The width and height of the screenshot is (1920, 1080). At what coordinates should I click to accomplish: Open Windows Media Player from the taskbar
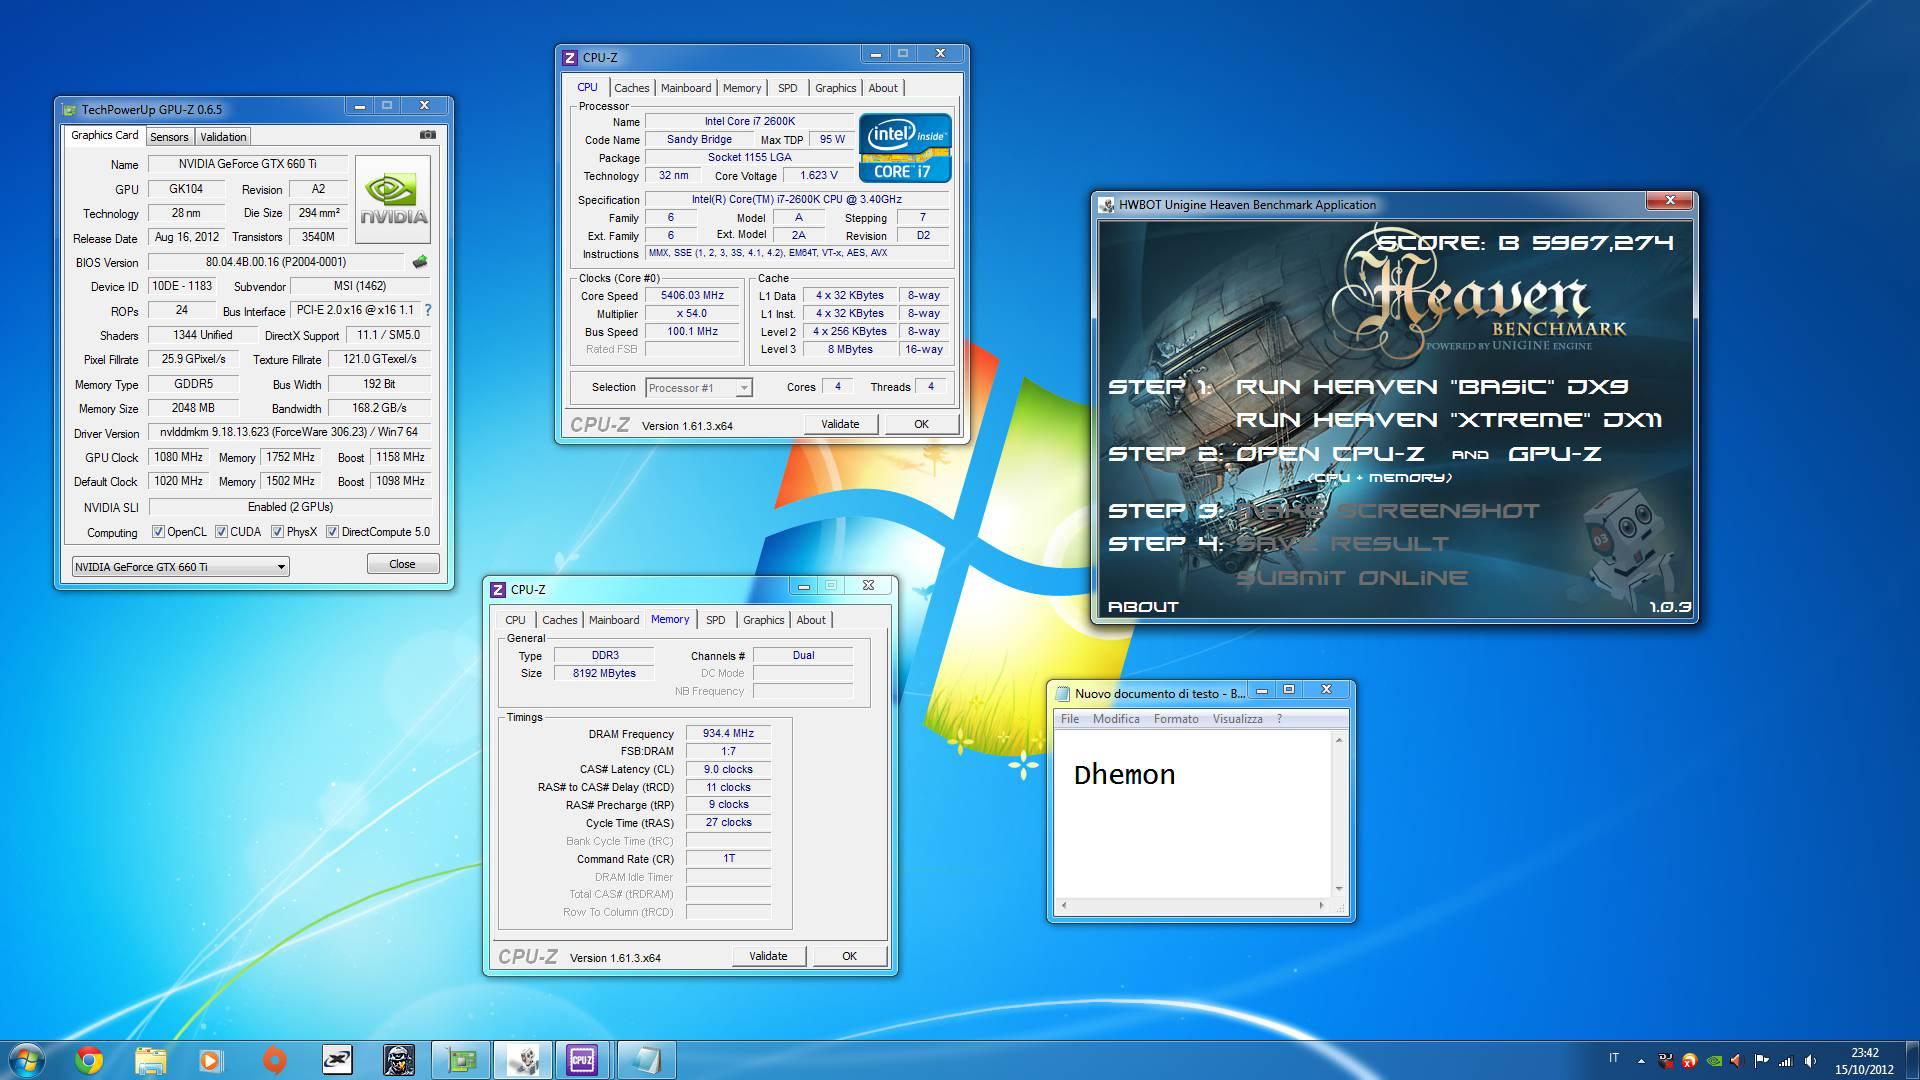click(211, 1060)
